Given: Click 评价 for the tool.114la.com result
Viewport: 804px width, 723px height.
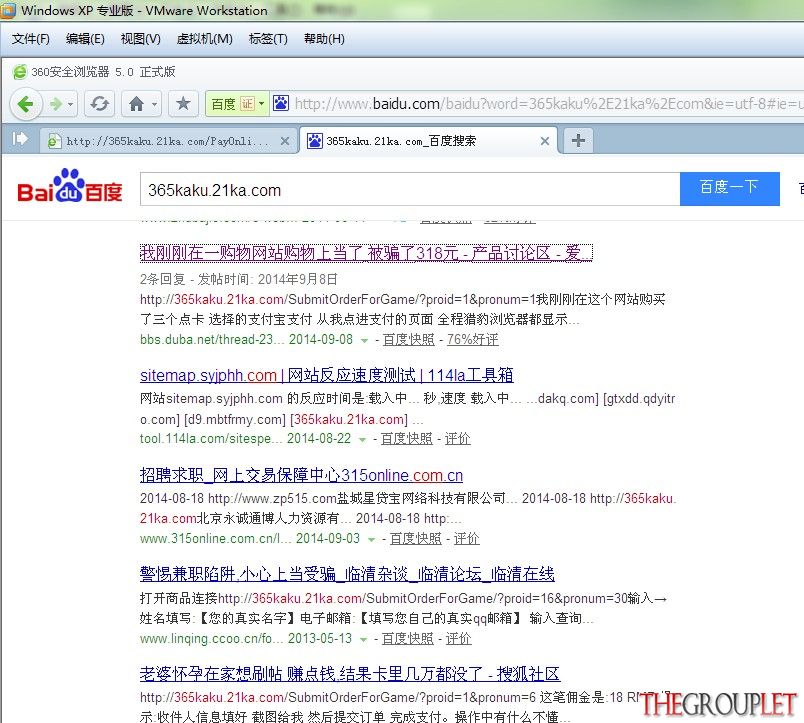Looking at the screenshot, I should pos(458,438).
